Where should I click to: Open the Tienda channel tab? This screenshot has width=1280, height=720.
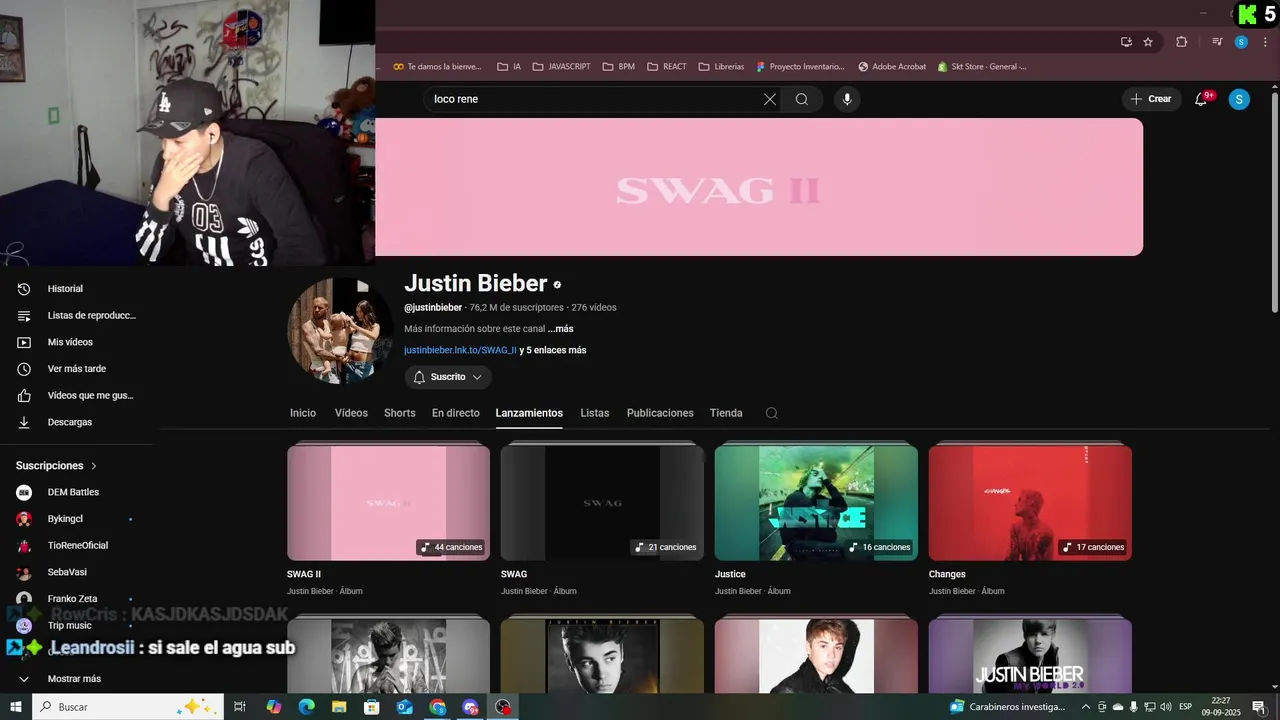726,413
